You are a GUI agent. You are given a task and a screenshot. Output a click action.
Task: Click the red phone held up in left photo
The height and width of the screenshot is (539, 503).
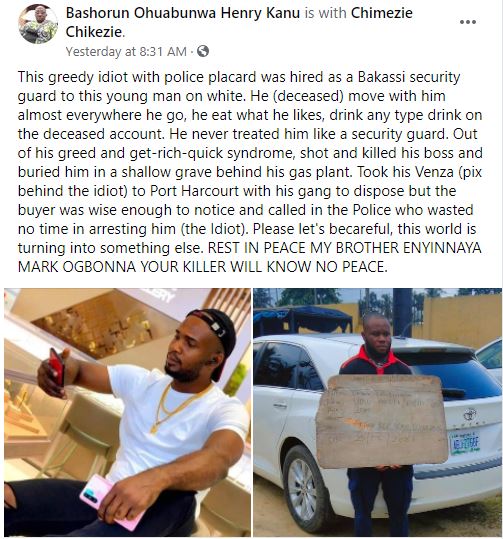coord(57,366)
